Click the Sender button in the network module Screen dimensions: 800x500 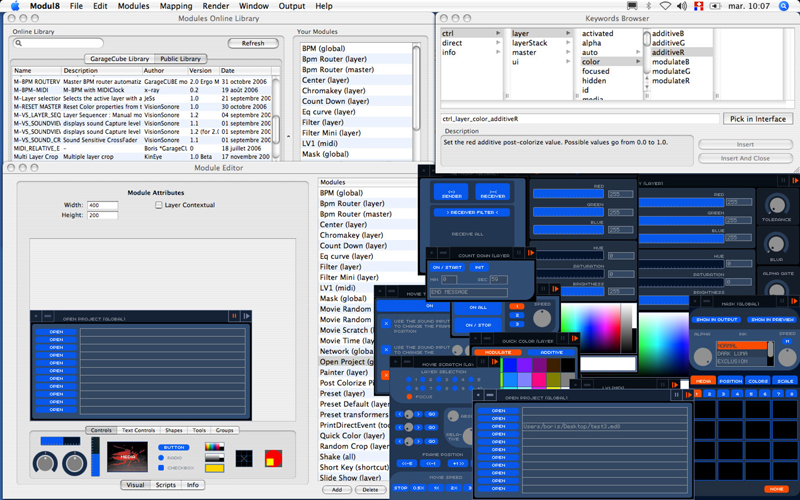452,192
